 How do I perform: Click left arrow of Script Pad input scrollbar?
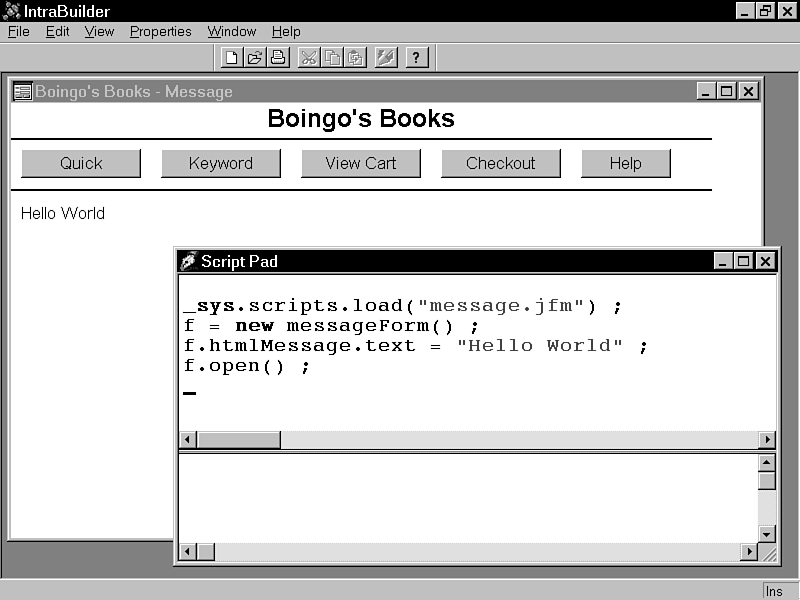click(188, 439)
